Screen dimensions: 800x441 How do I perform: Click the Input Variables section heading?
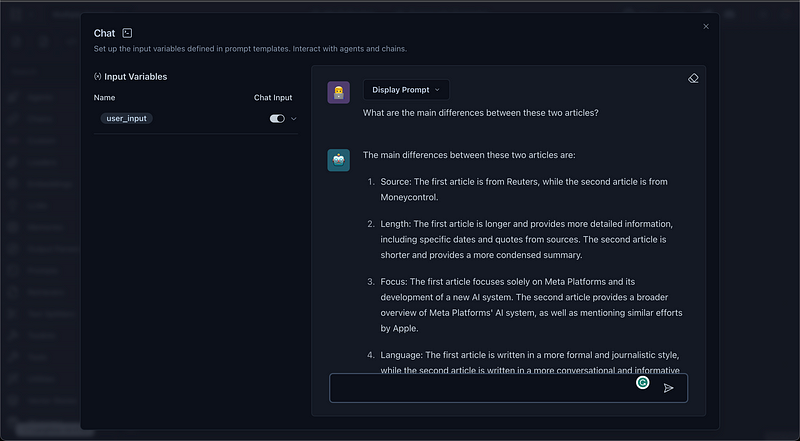coord(135,76)
